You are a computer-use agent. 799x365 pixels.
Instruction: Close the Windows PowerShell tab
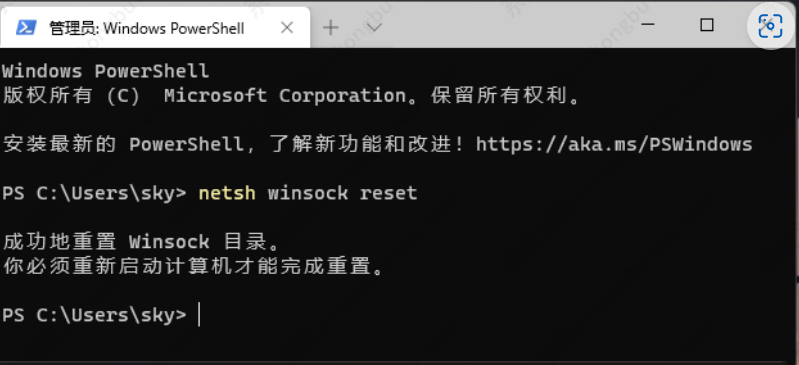click(287, 28)
